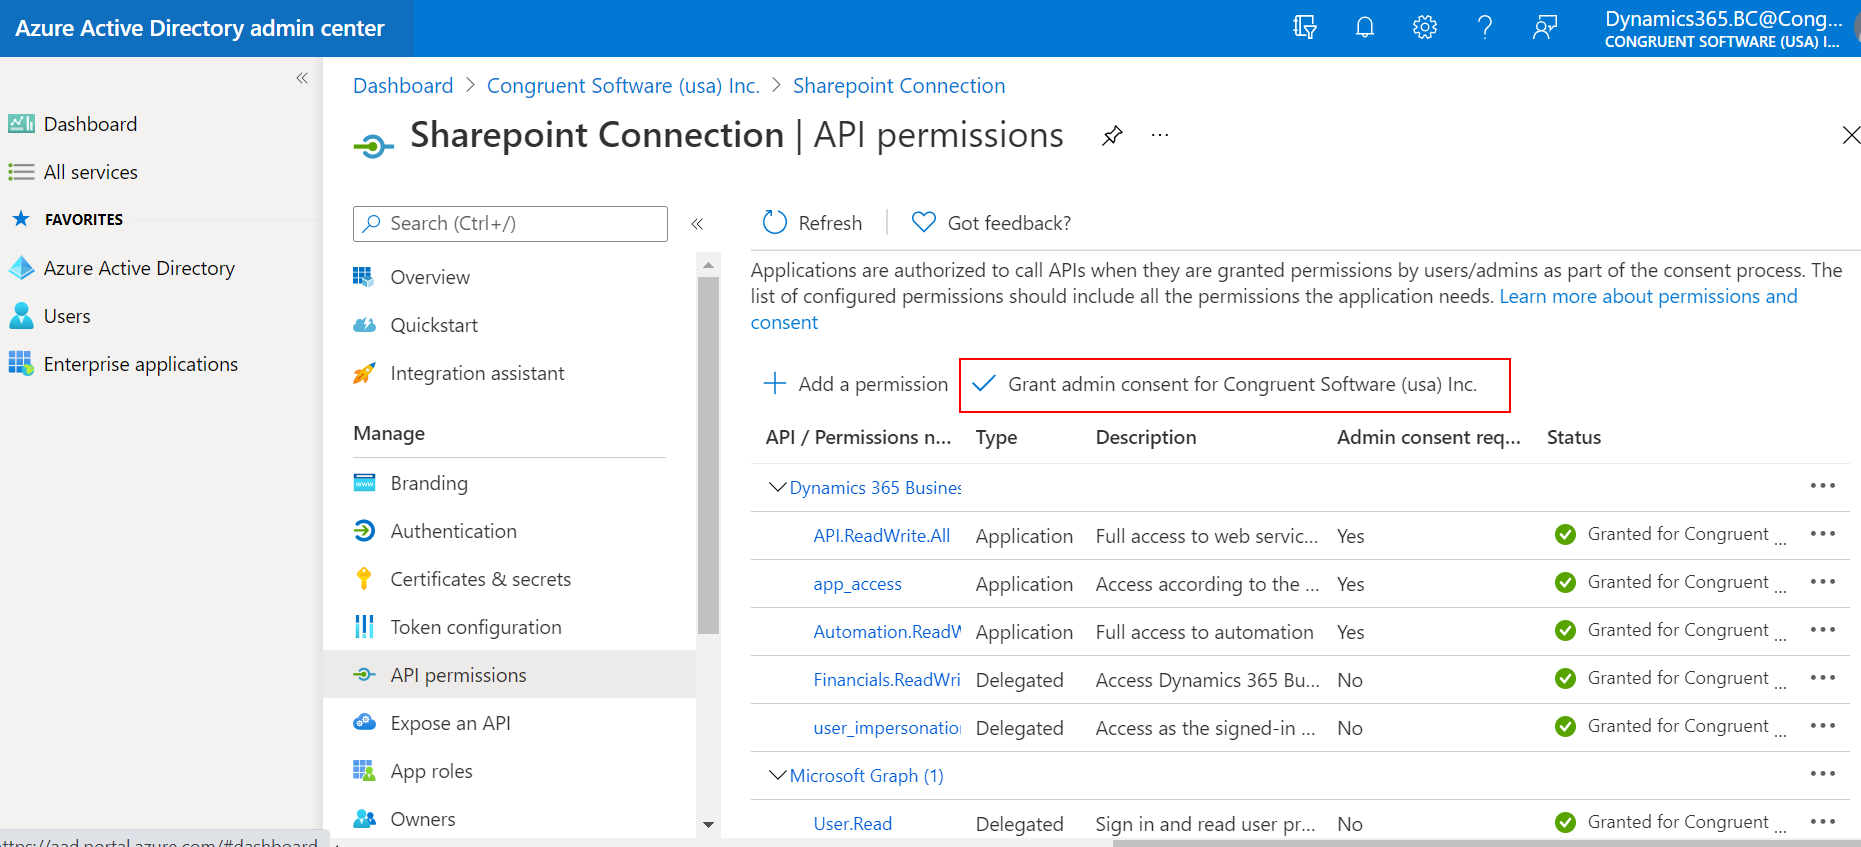Click Type column header
Screen dimensions: 1861x847
[x=996, y=437]
